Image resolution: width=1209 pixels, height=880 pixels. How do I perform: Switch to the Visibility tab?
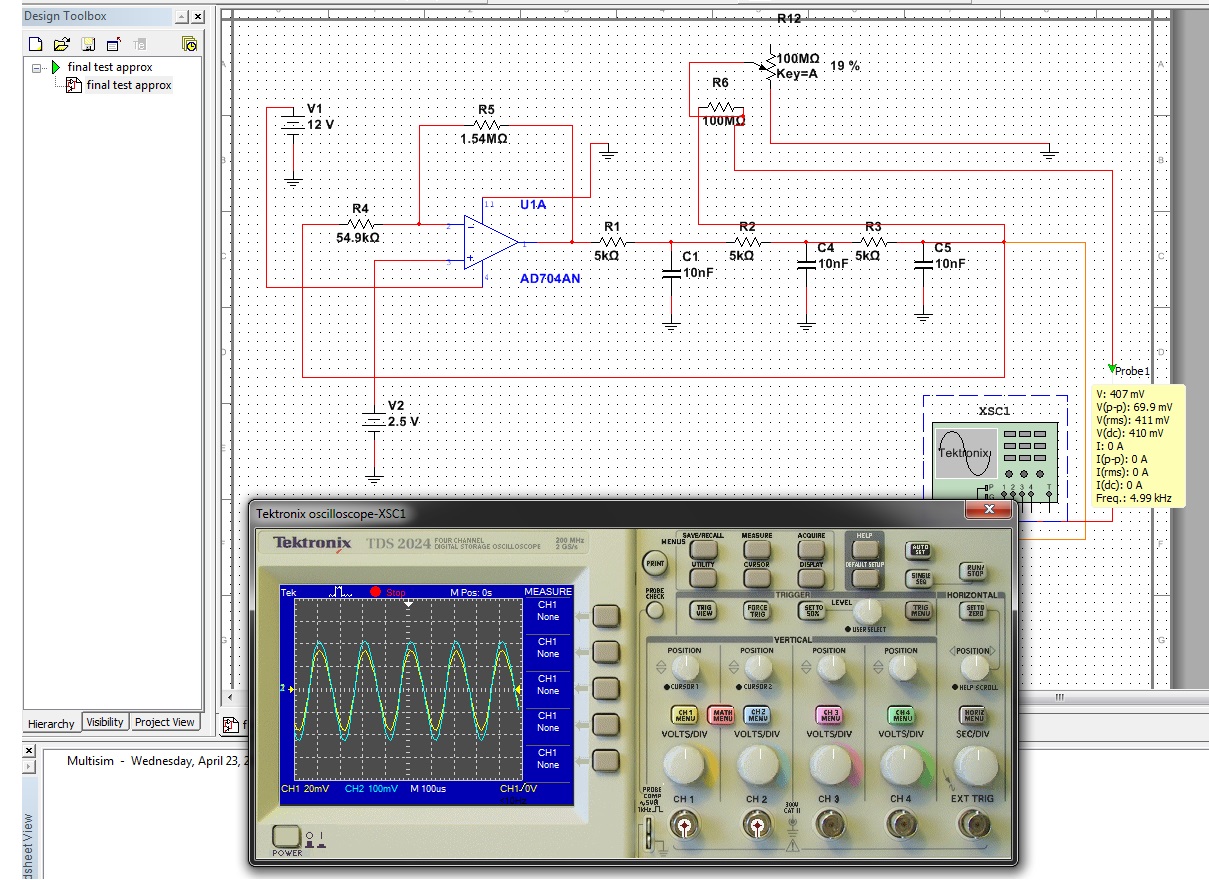point(105,722)
